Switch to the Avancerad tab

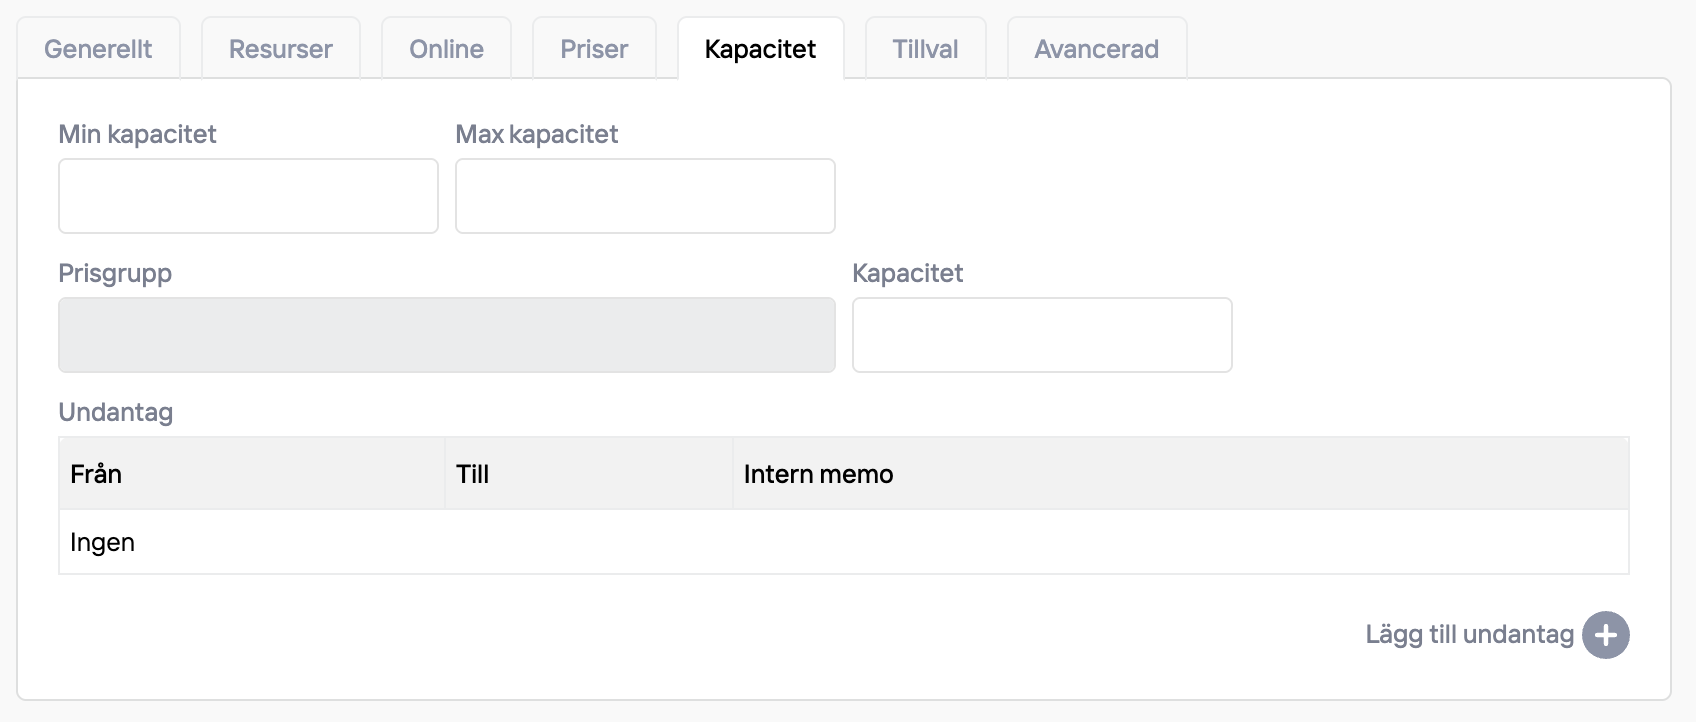click(1096, 49)
